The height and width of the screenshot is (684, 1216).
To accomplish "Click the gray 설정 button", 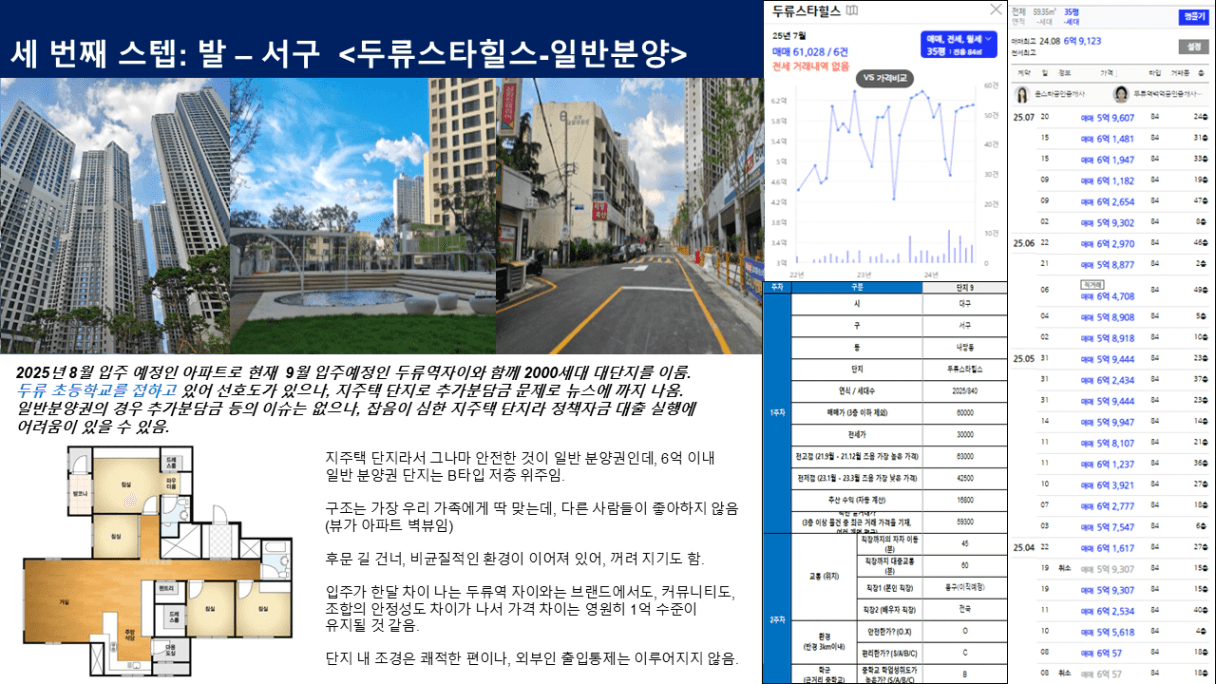I will [1192, 46].
